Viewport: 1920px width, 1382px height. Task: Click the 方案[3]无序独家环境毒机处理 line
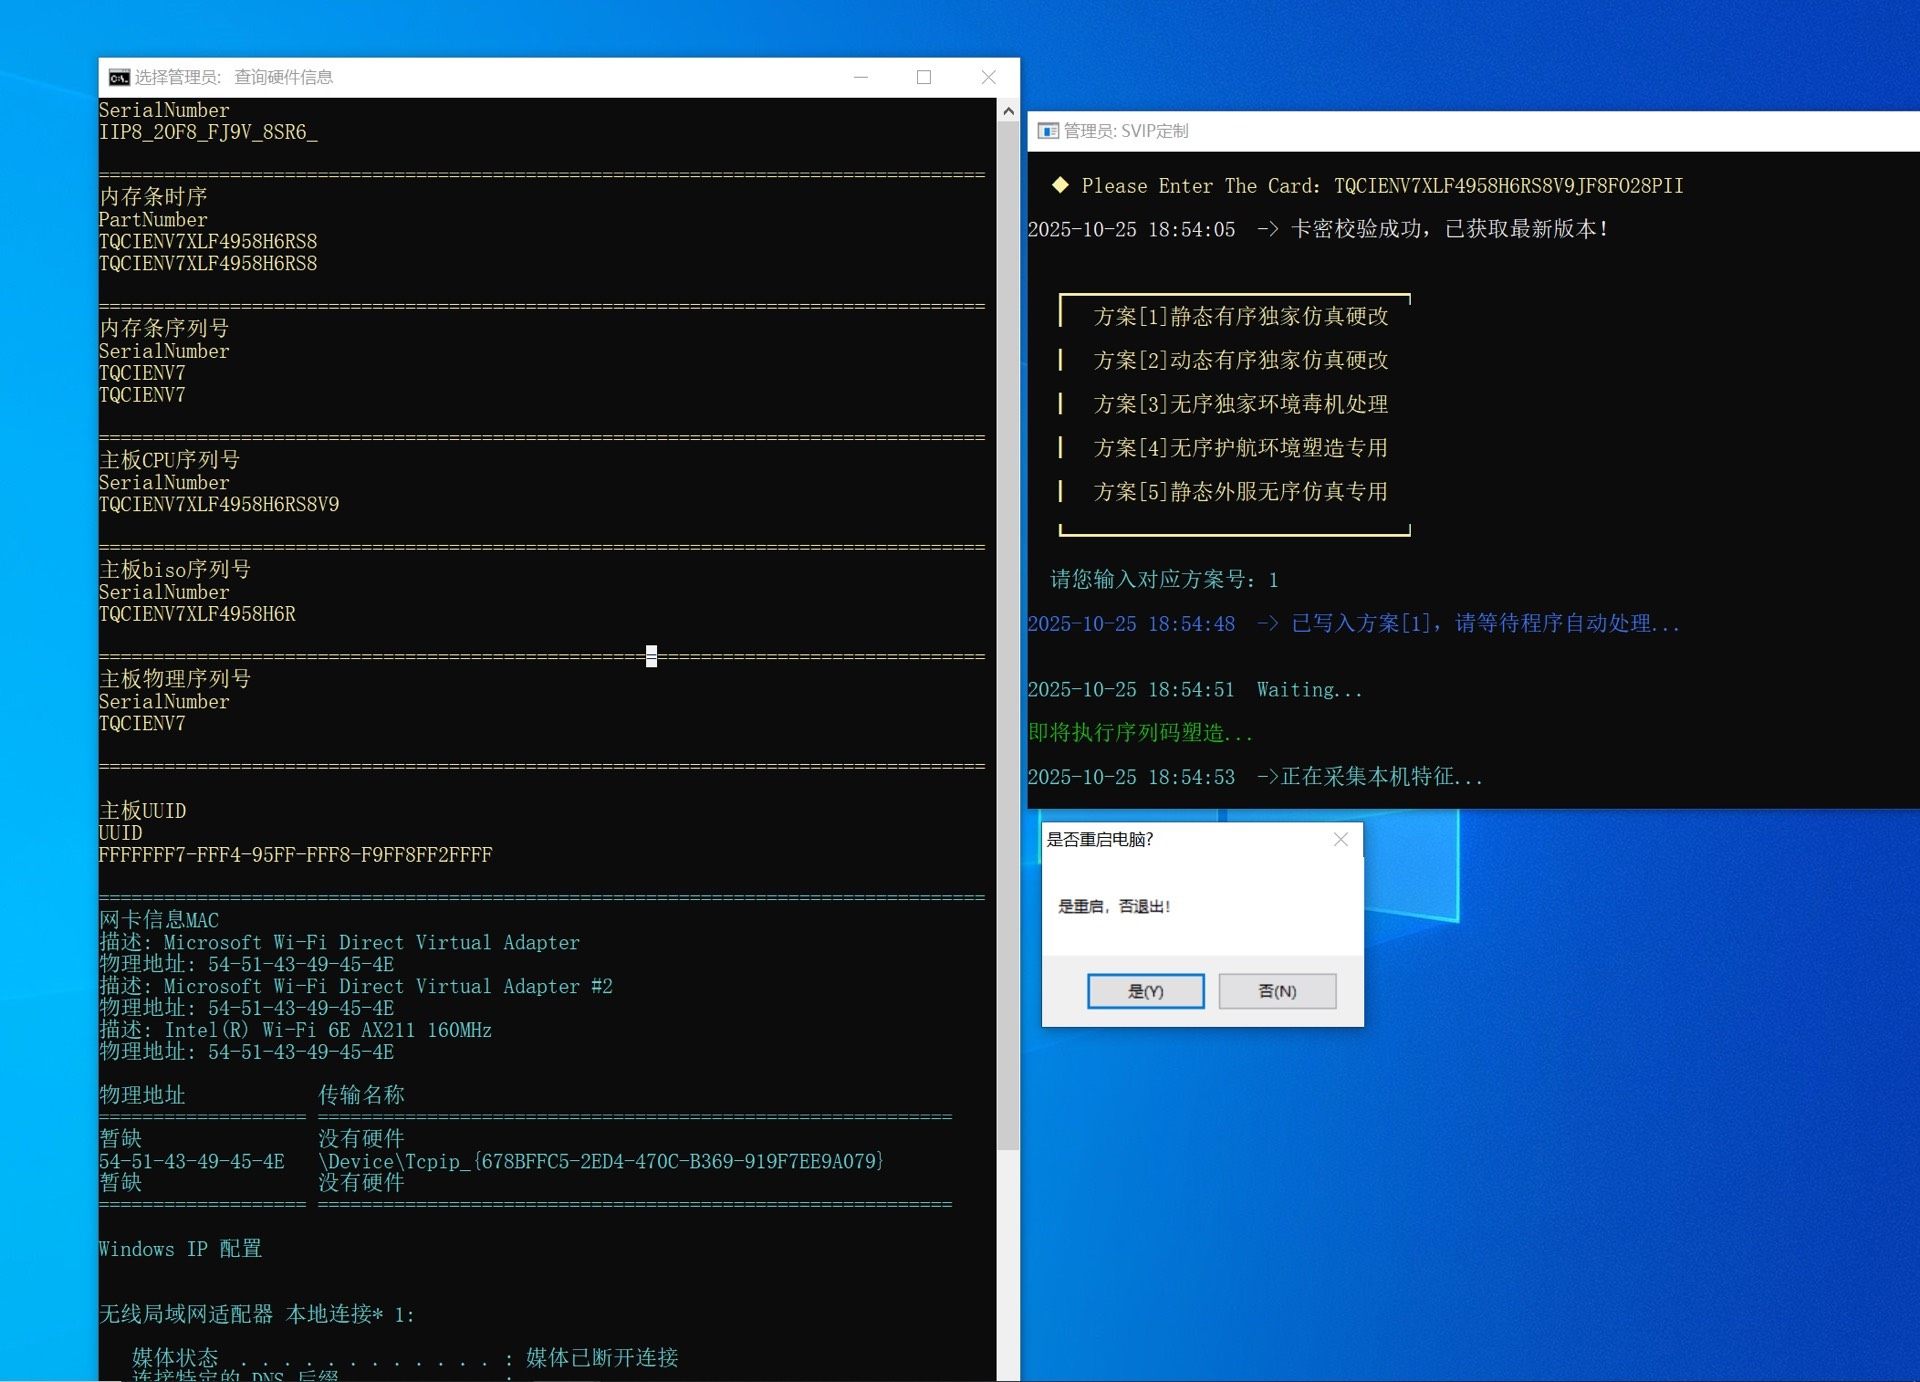pos(1240,404)
